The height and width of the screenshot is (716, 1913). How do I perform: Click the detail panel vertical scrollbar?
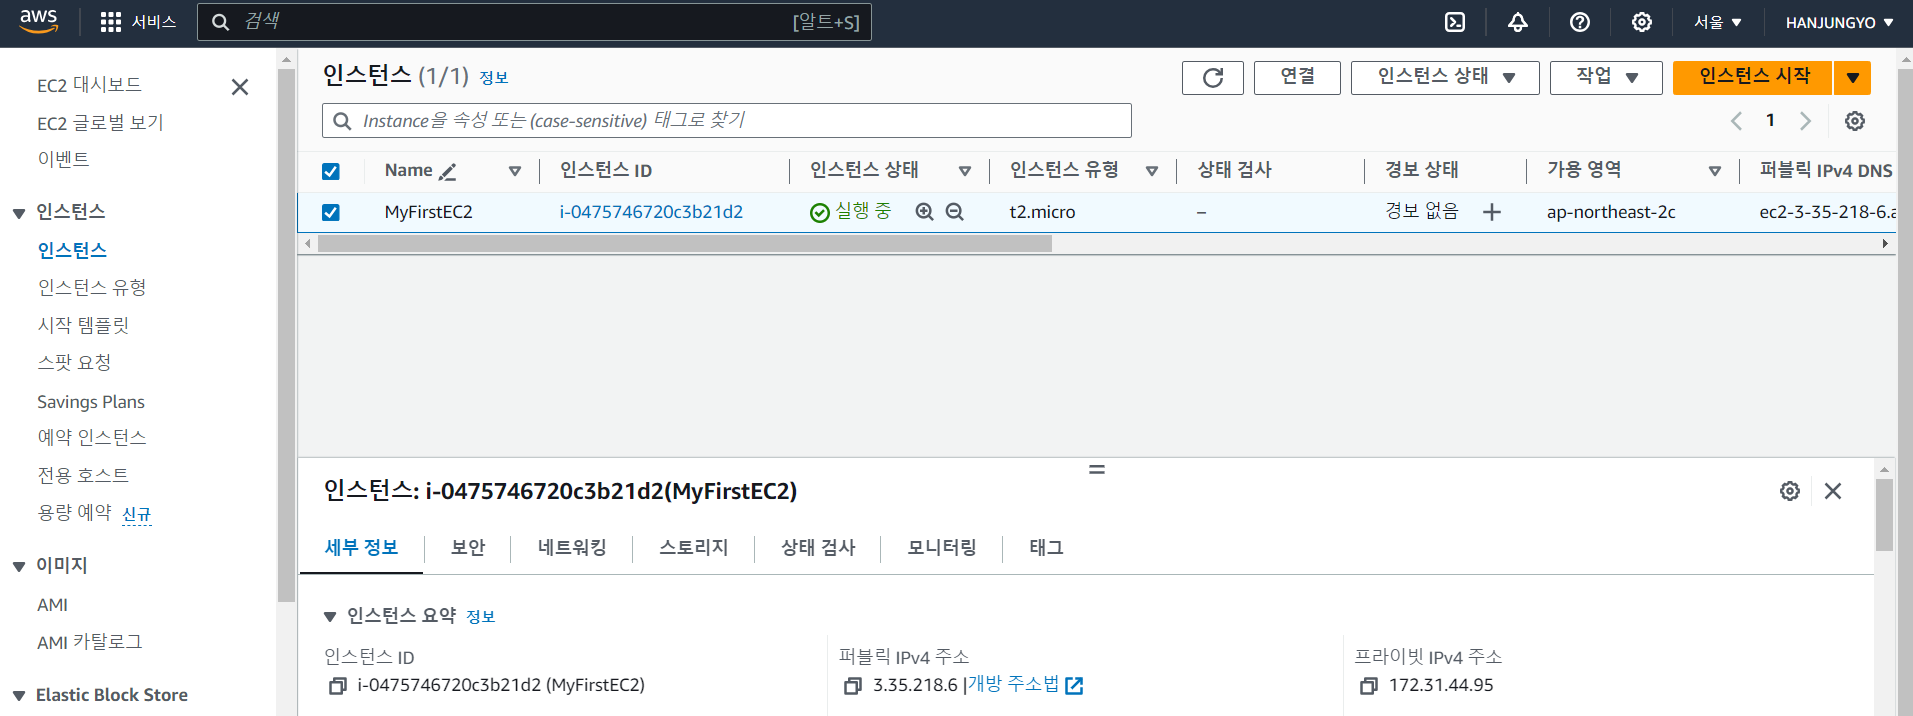click(1884, 515)
